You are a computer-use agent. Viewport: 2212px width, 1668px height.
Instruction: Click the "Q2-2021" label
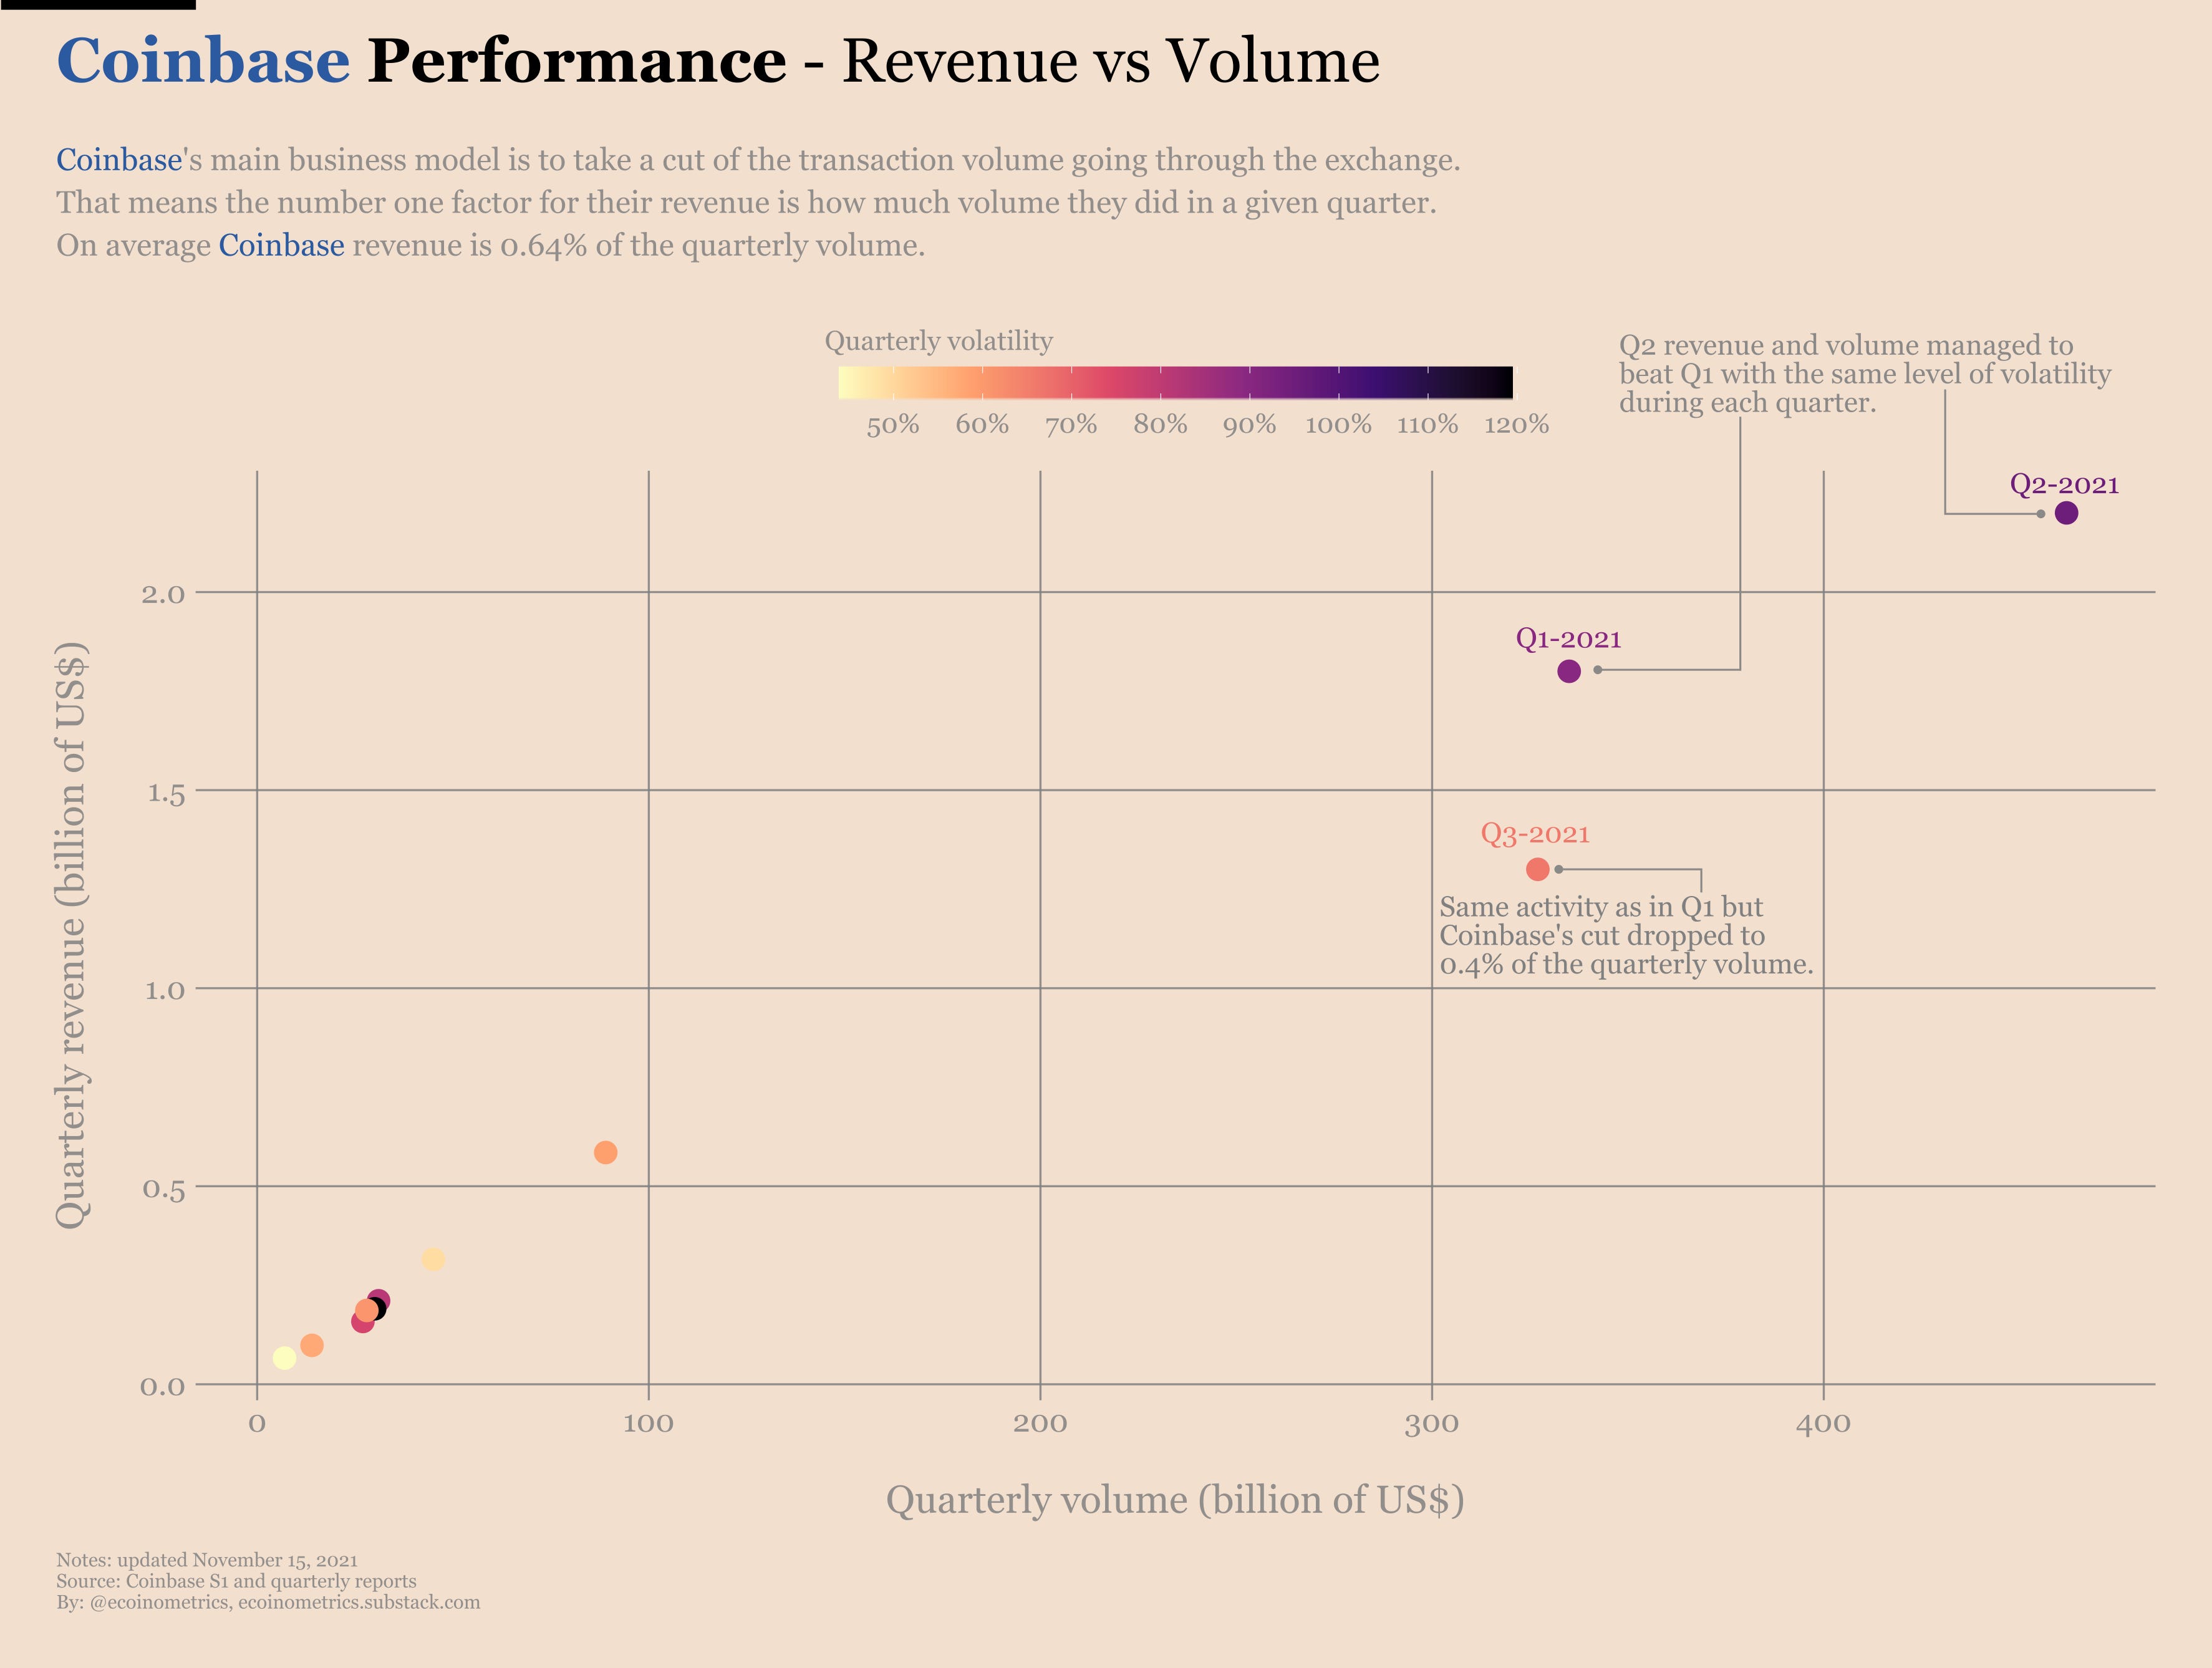pyautogui.click(x=2064, y=484)
